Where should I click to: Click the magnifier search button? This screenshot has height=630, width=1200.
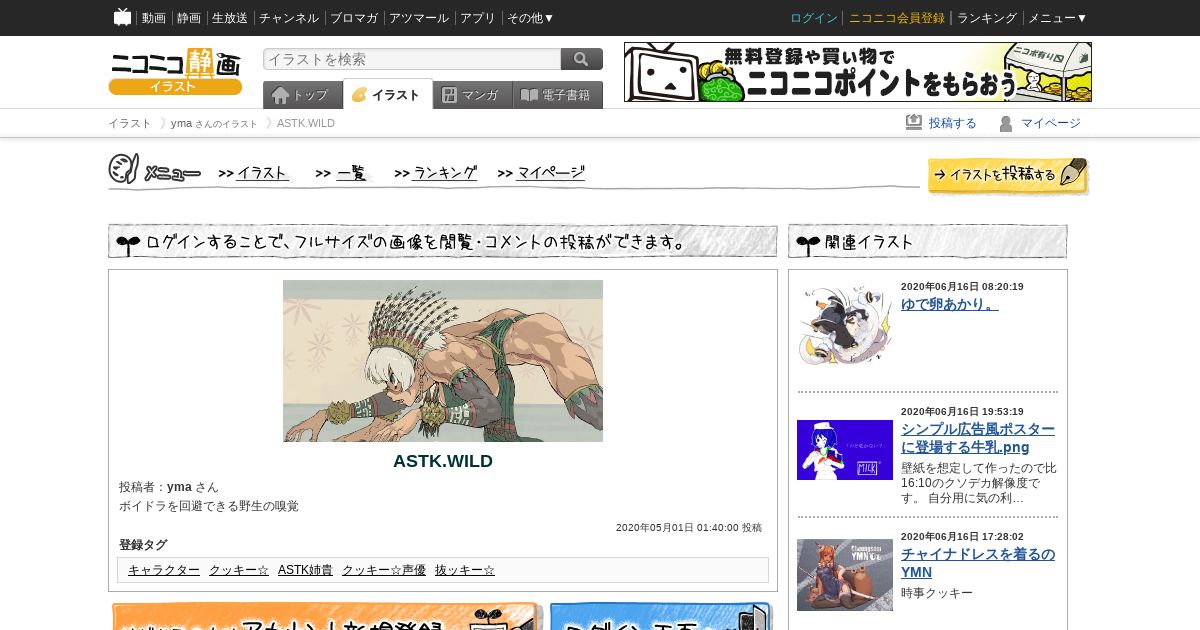point(582,59)
